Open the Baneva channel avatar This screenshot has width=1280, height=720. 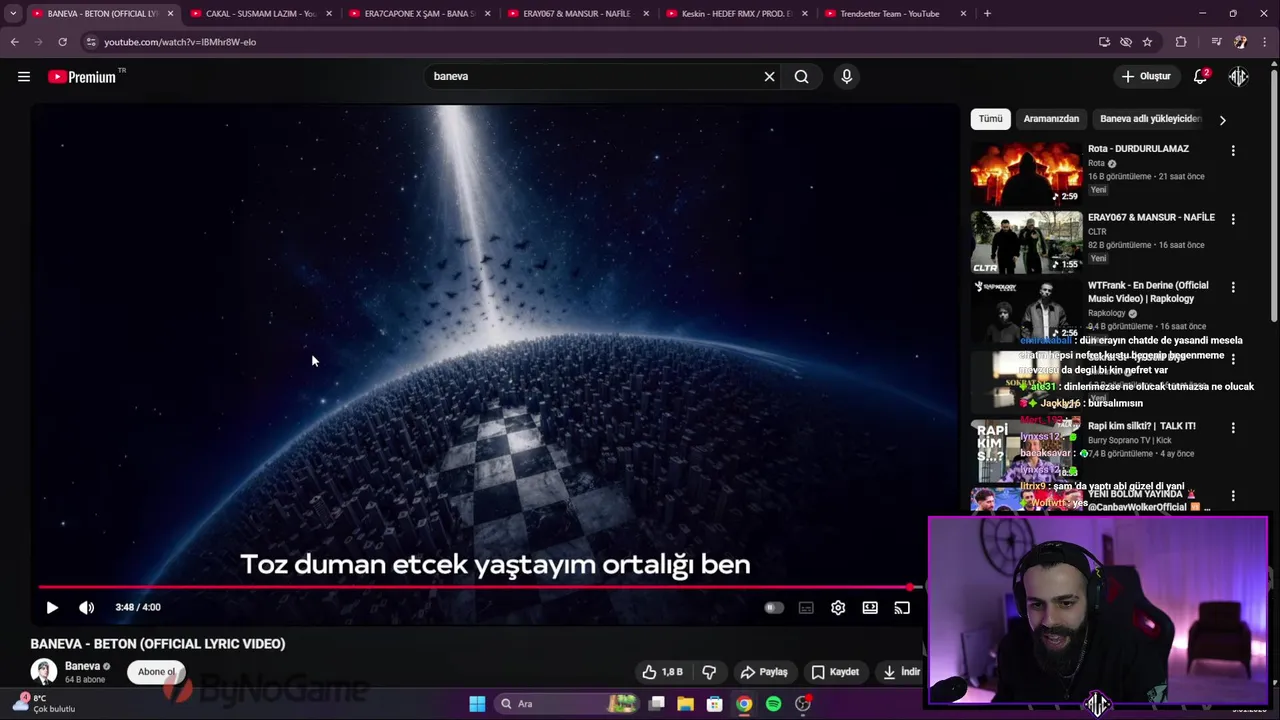(x=44, y=672)
